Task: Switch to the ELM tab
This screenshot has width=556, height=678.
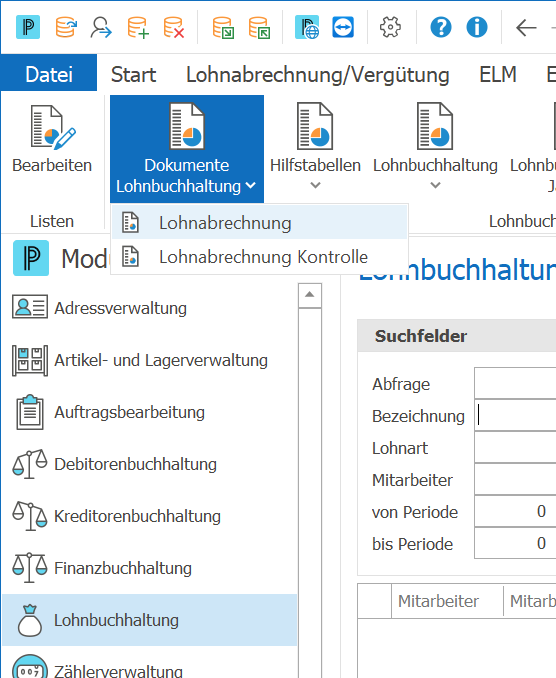Action: (498, 74)
